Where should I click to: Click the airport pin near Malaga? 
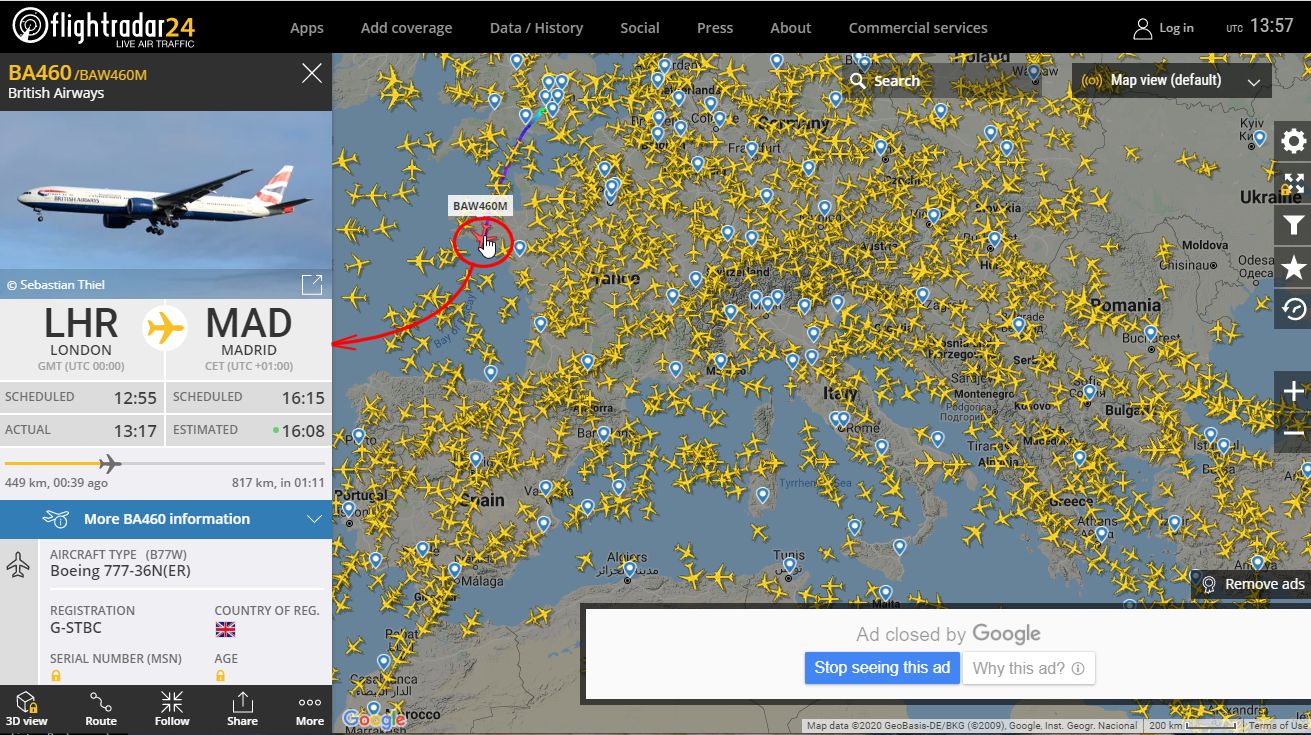454,569
